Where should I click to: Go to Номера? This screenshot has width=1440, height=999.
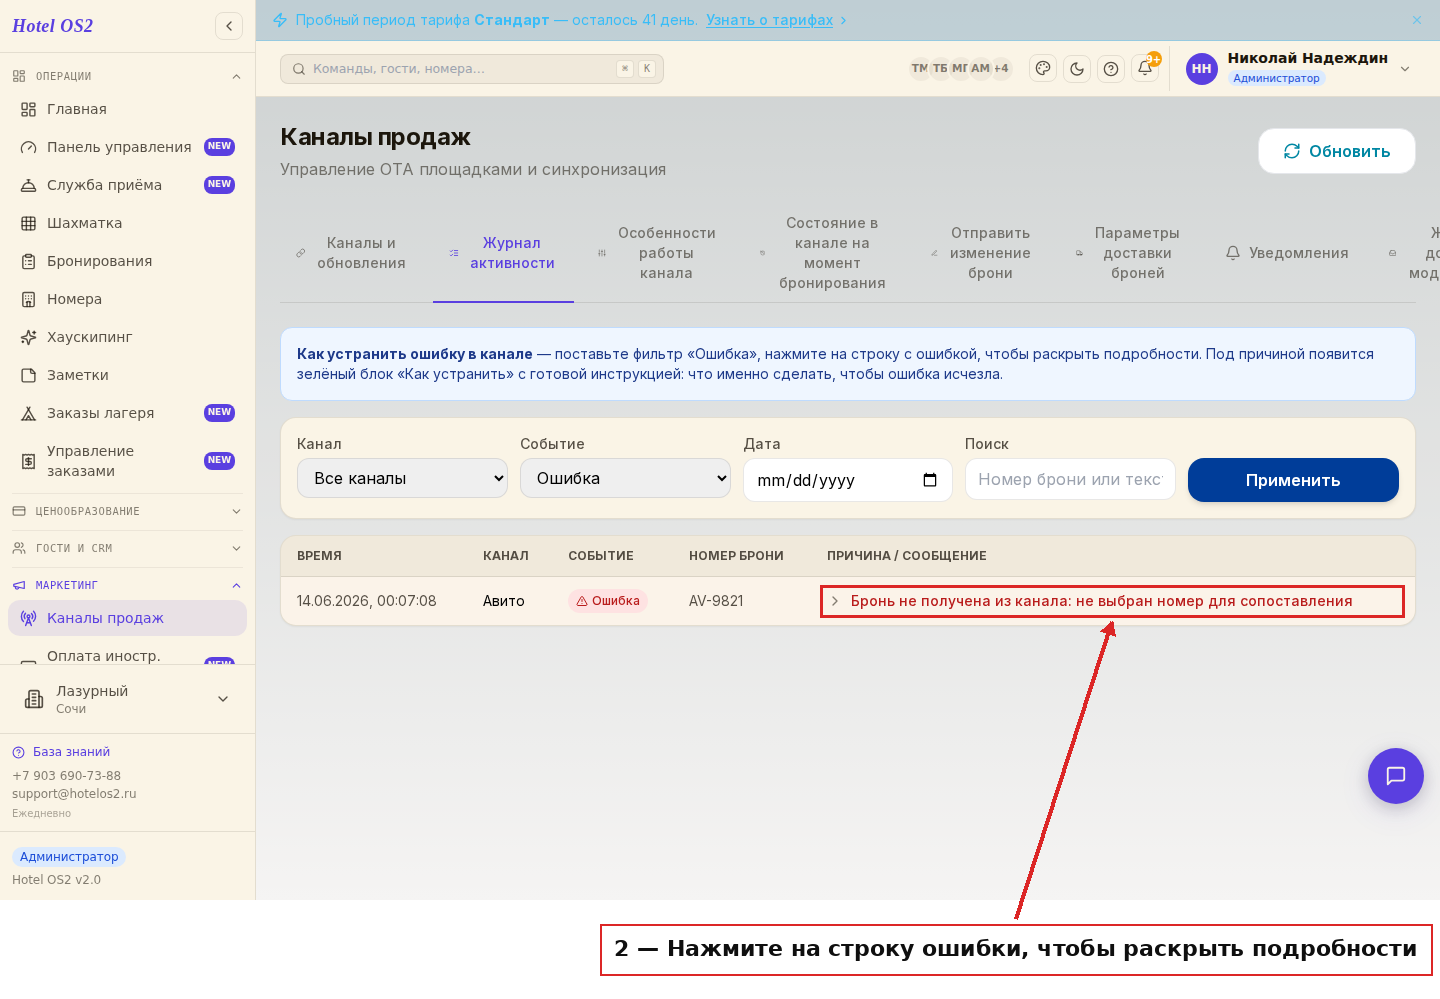pos(127,299)
